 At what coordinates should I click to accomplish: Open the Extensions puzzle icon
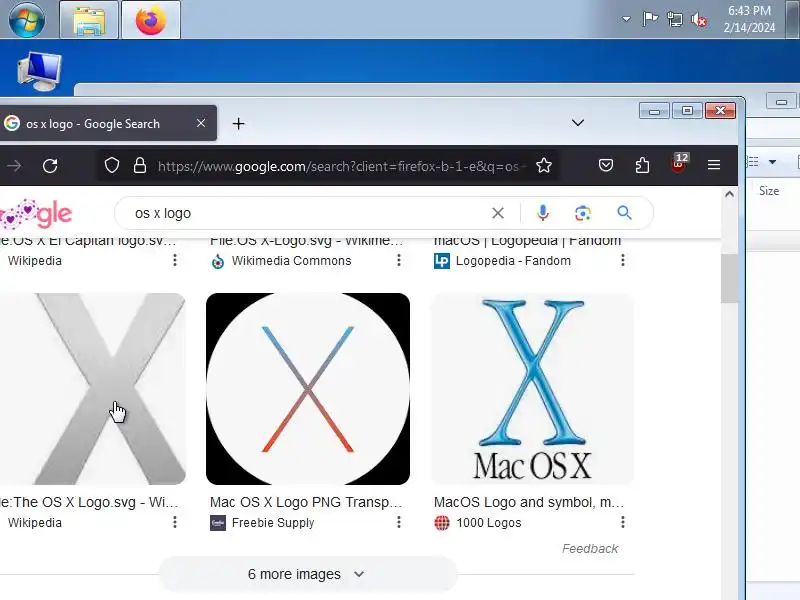642,165
